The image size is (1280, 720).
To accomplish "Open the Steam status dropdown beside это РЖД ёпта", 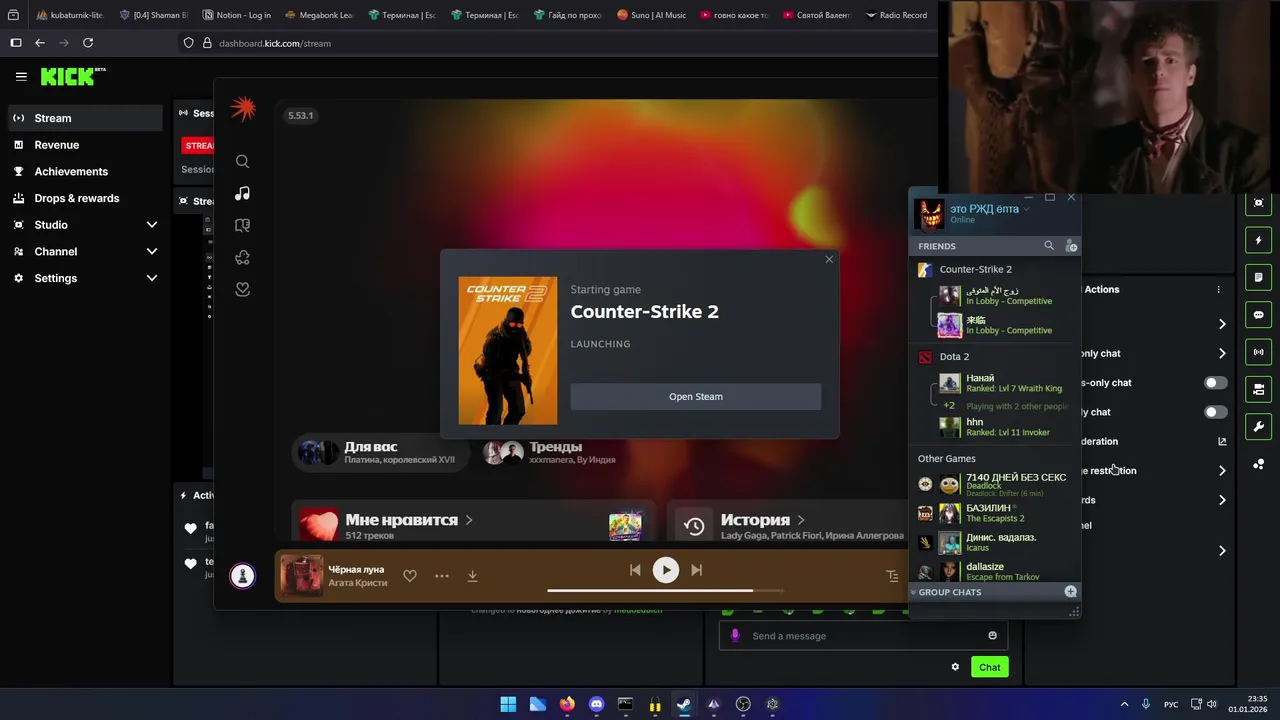I will click(1026, 209).
